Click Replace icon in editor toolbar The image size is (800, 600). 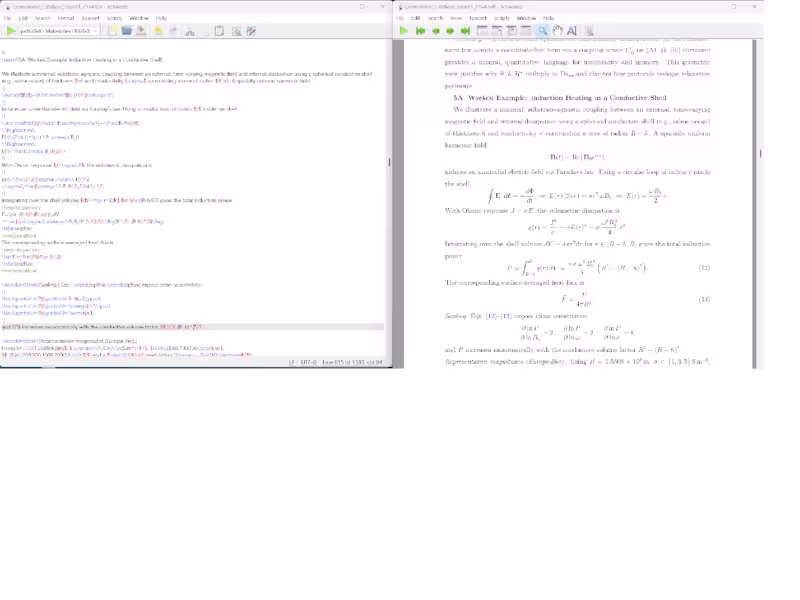coord(251,31)
